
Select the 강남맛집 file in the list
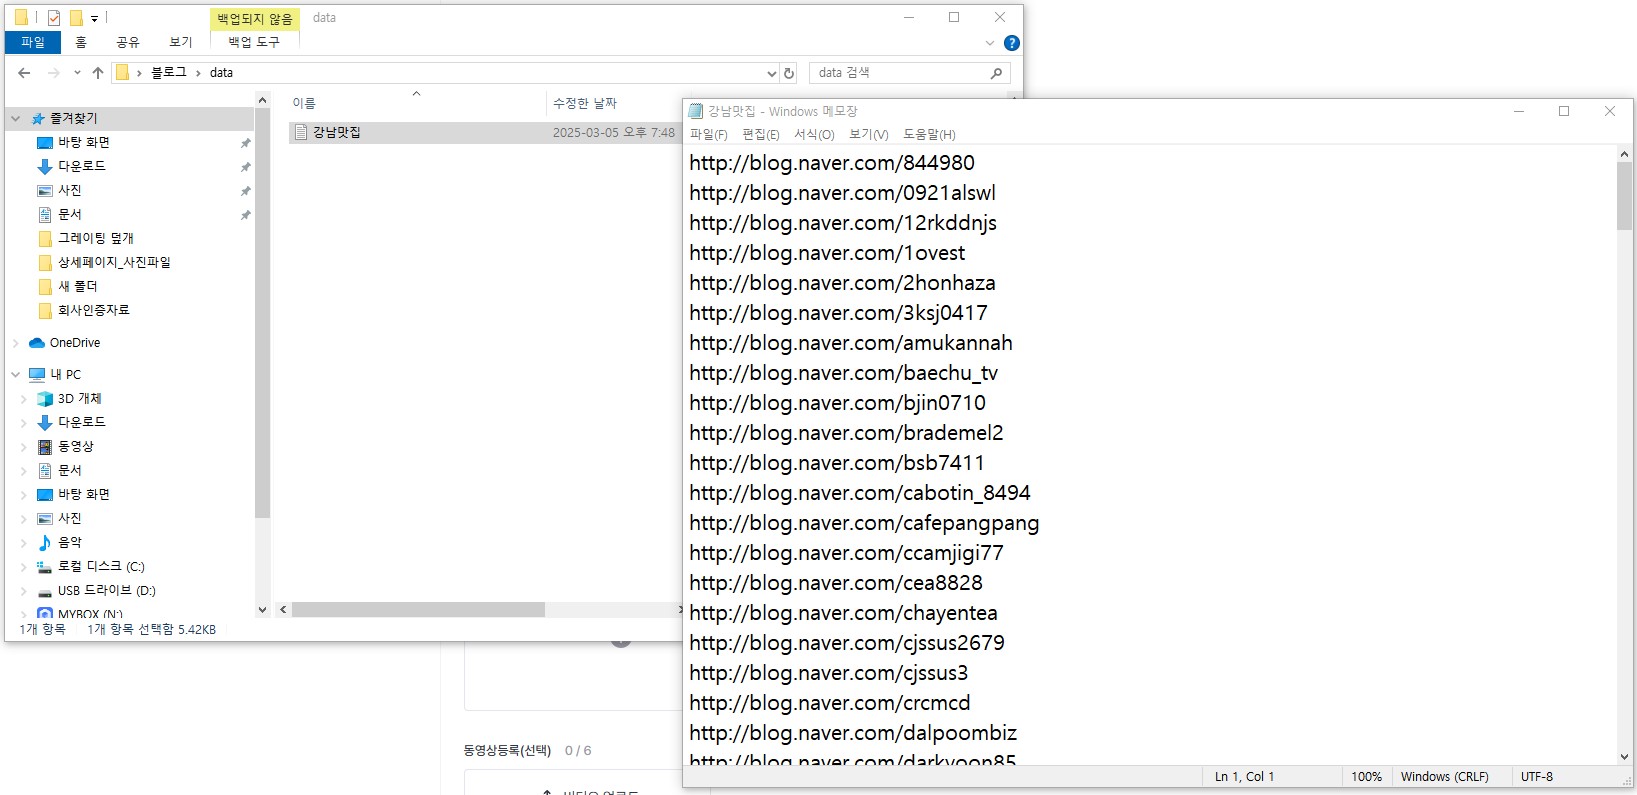click(x=337, y=133)
